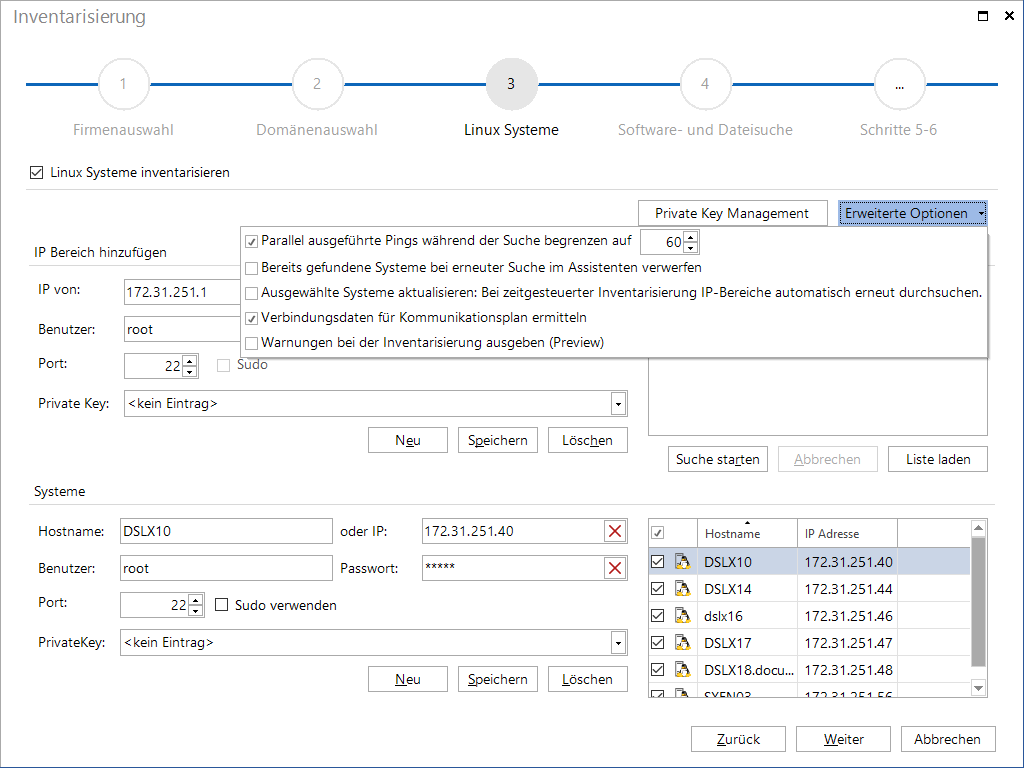The width and height of the screenshot is (1024, 768).
Task: Uncheck the DSLX14 row checkbox
Action: click(x=658, y=589)
